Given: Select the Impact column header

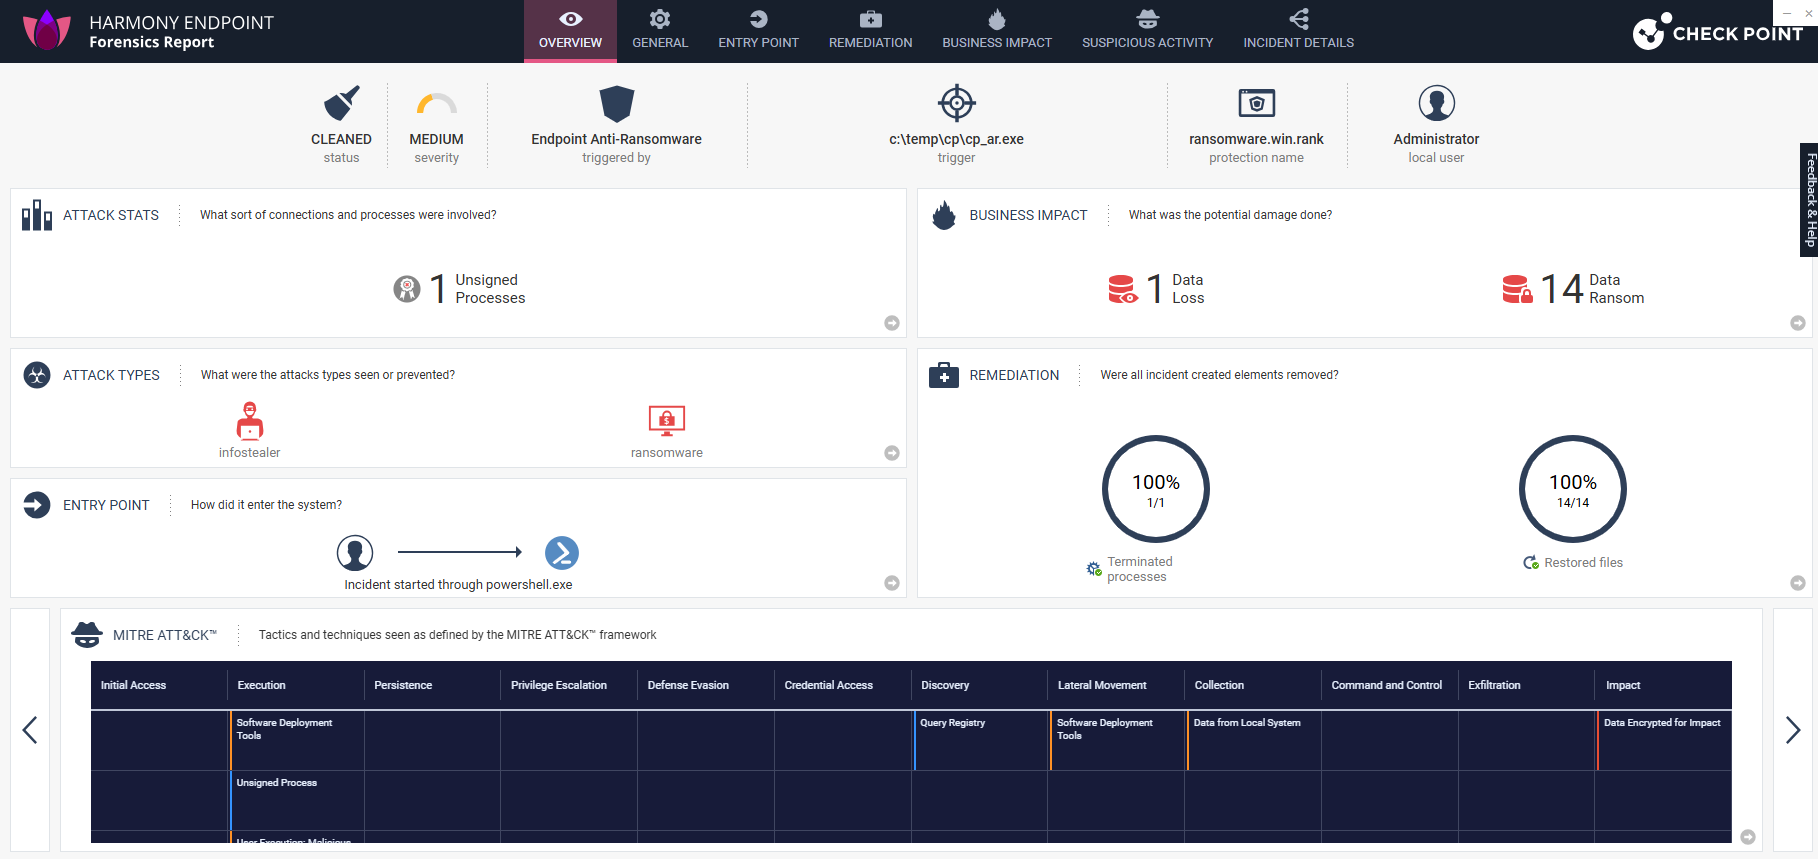Looking at the screenshot, I should tap(1663, 685).
